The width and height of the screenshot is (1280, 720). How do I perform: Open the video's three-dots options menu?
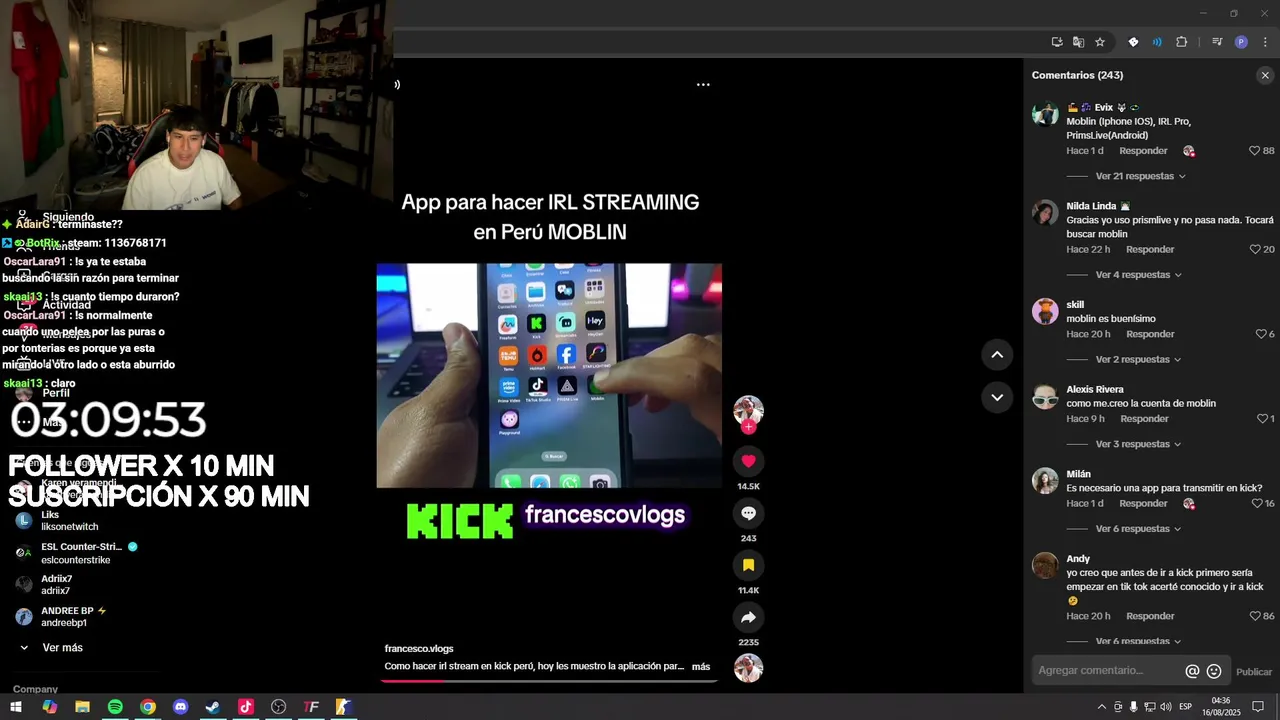(x=703, y=85)
